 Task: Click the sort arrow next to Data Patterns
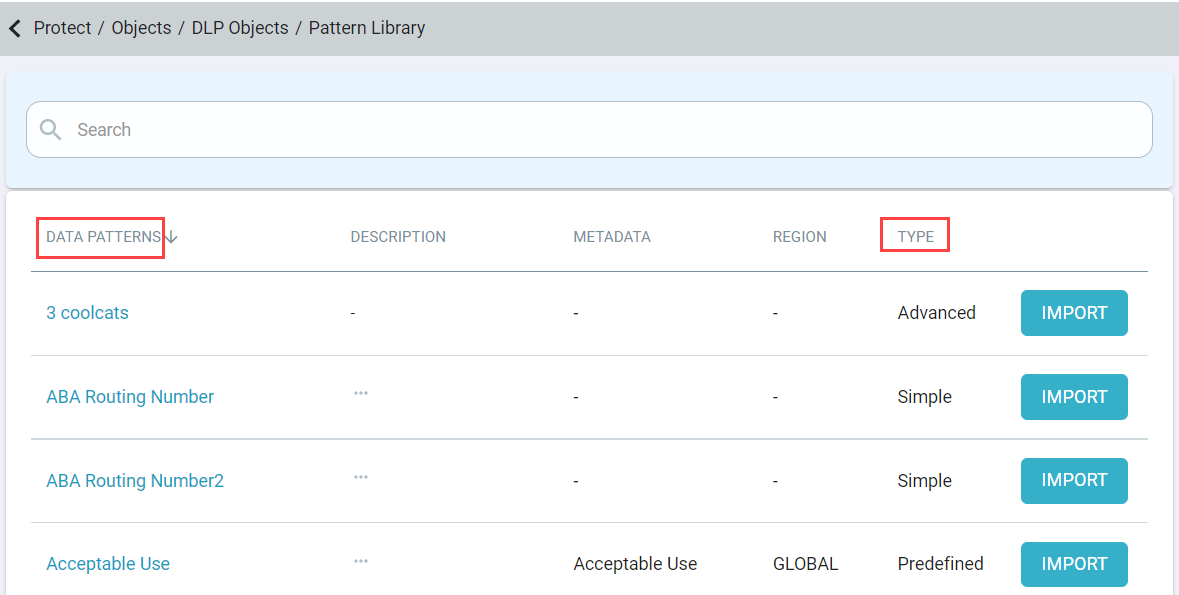pyautogui.click(x=171, y=237)
